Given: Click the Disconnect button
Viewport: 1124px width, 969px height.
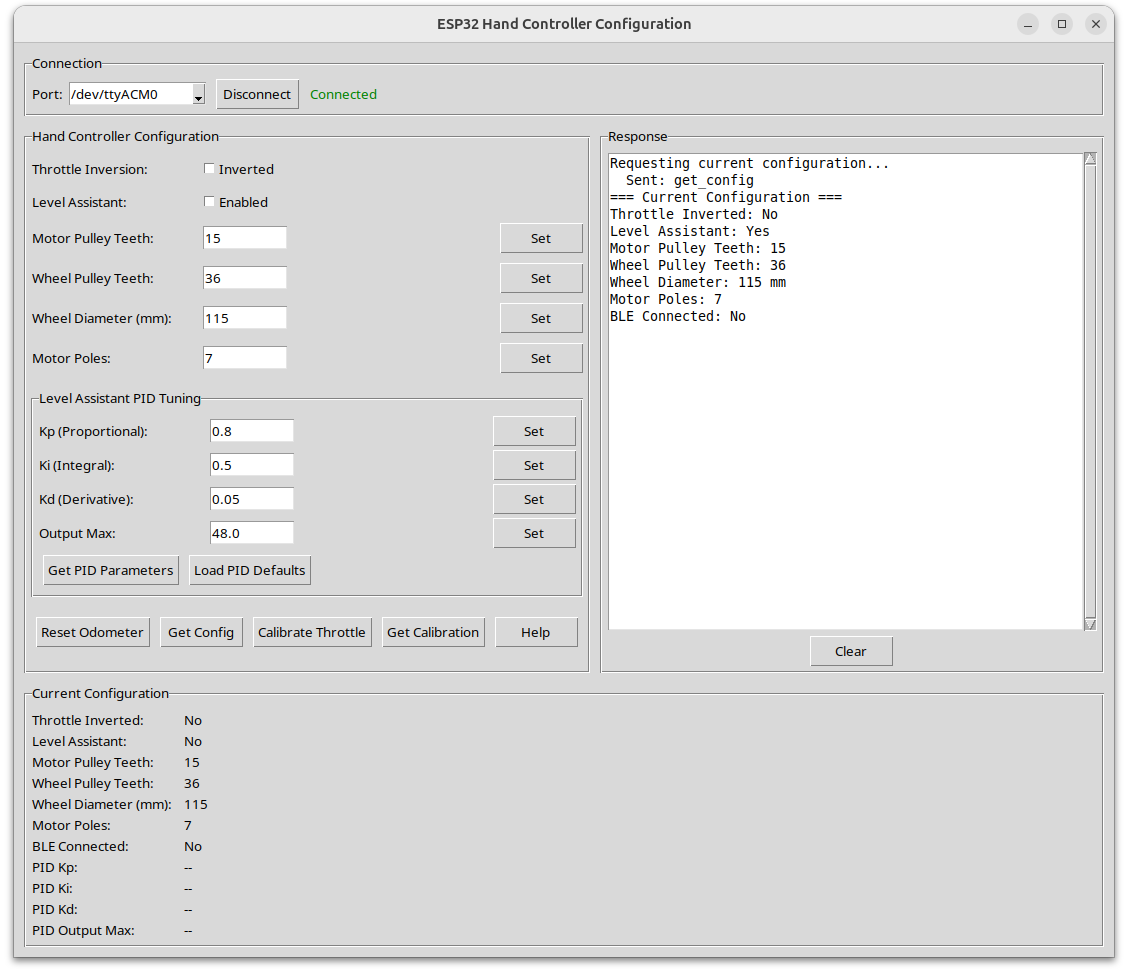Looking at the screenshot, I should [x=257, y=94].
